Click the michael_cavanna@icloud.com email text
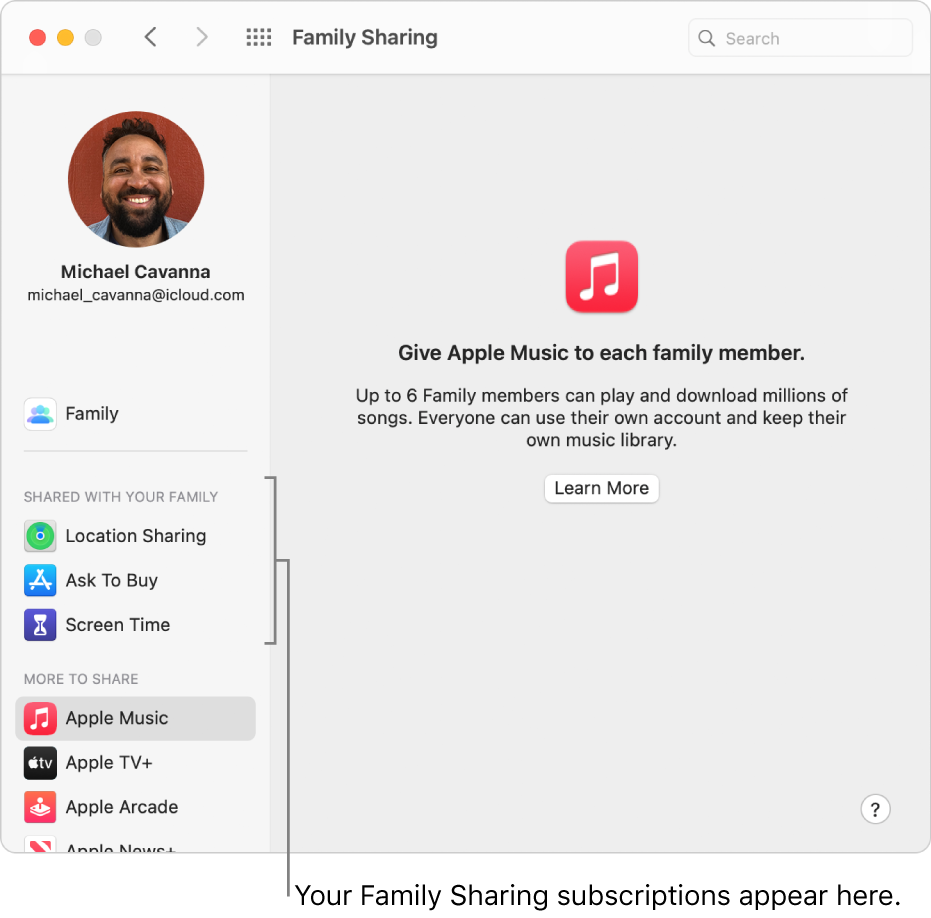 (x=136, y=295)
